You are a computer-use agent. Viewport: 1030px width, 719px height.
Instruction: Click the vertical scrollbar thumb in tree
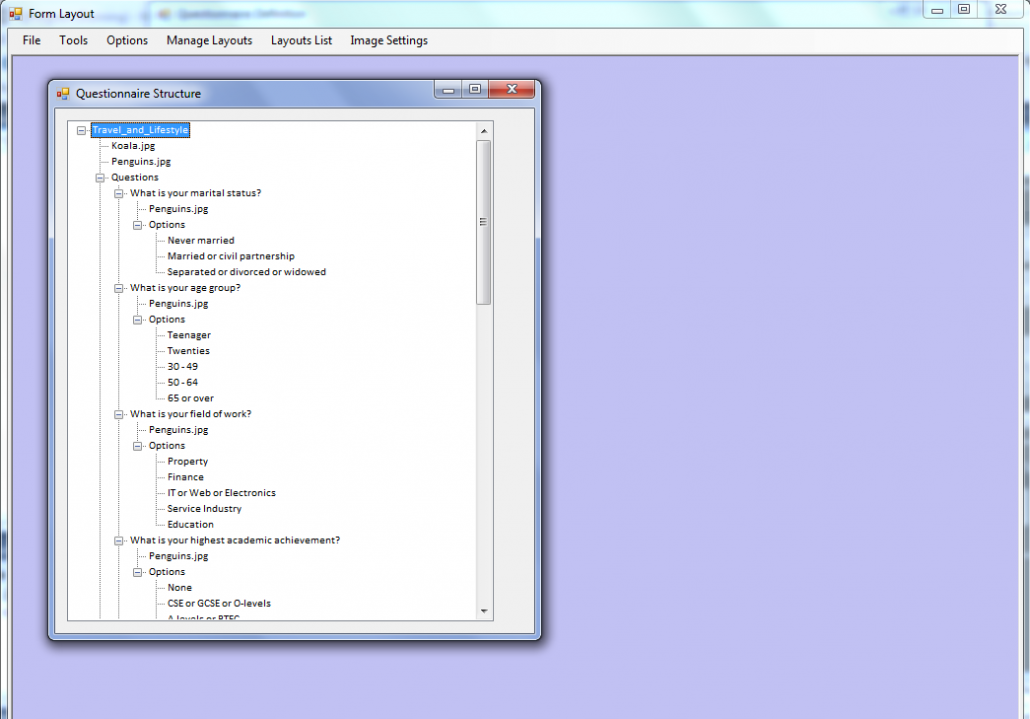pos(484,222)
